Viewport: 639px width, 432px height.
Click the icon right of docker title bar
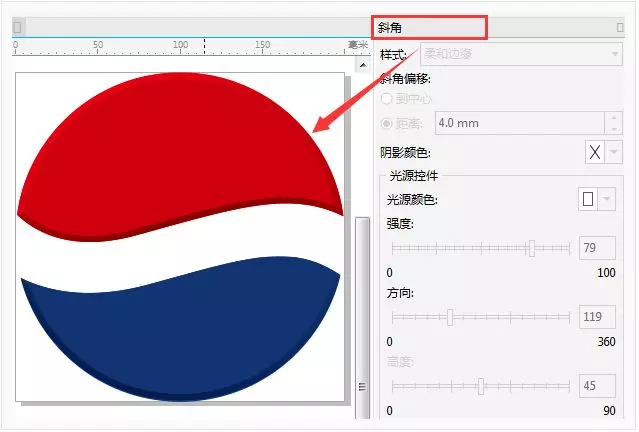(x=620, y=28)
